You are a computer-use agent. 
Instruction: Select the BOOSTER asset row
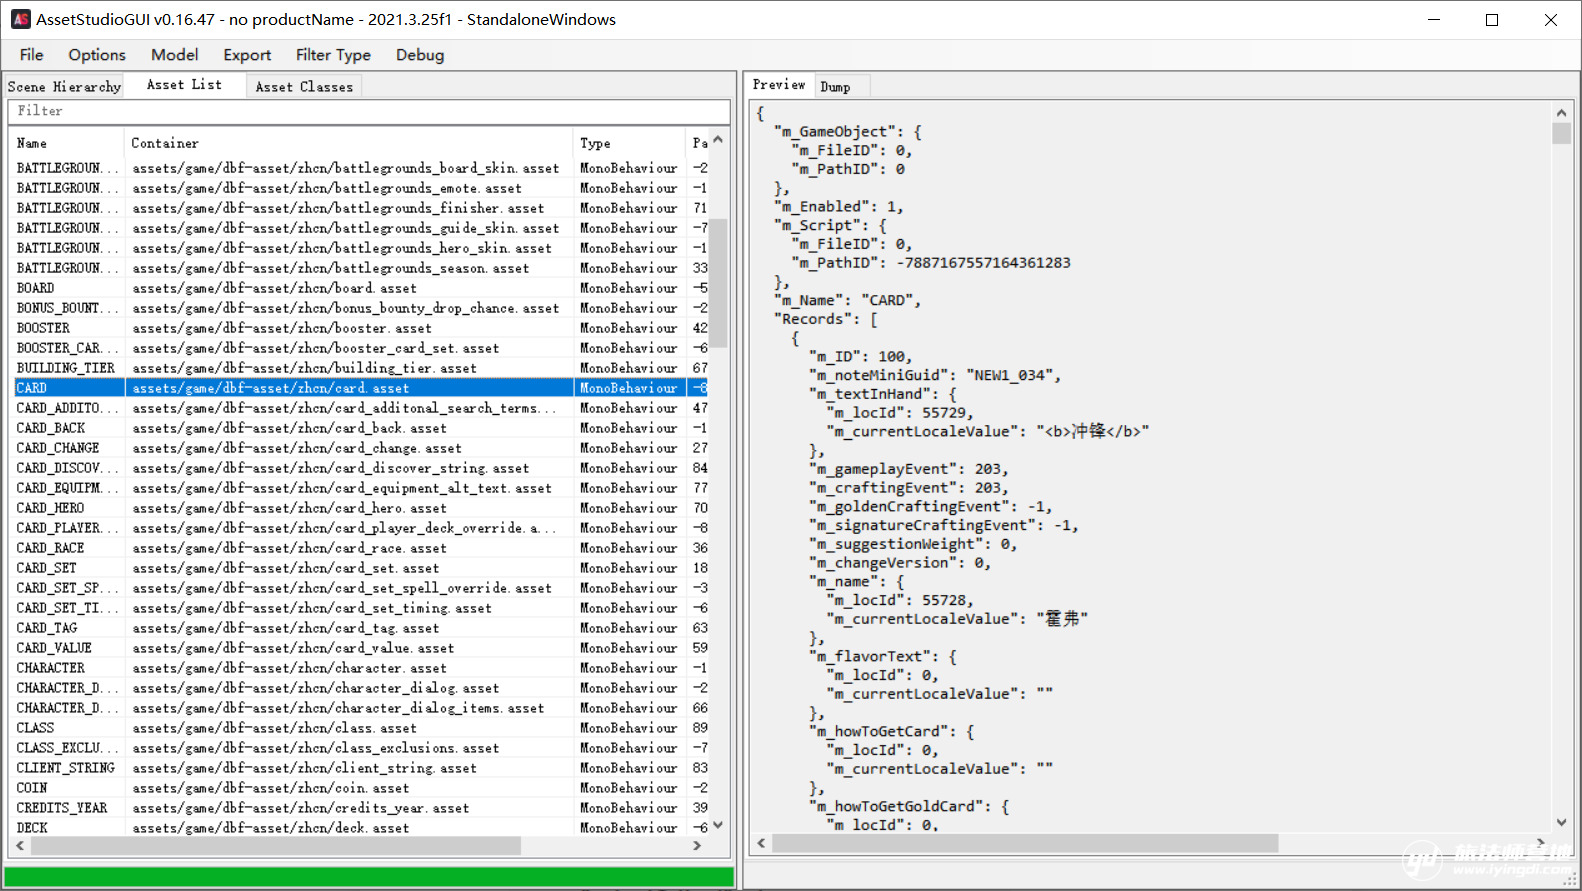tap(361, 328)
